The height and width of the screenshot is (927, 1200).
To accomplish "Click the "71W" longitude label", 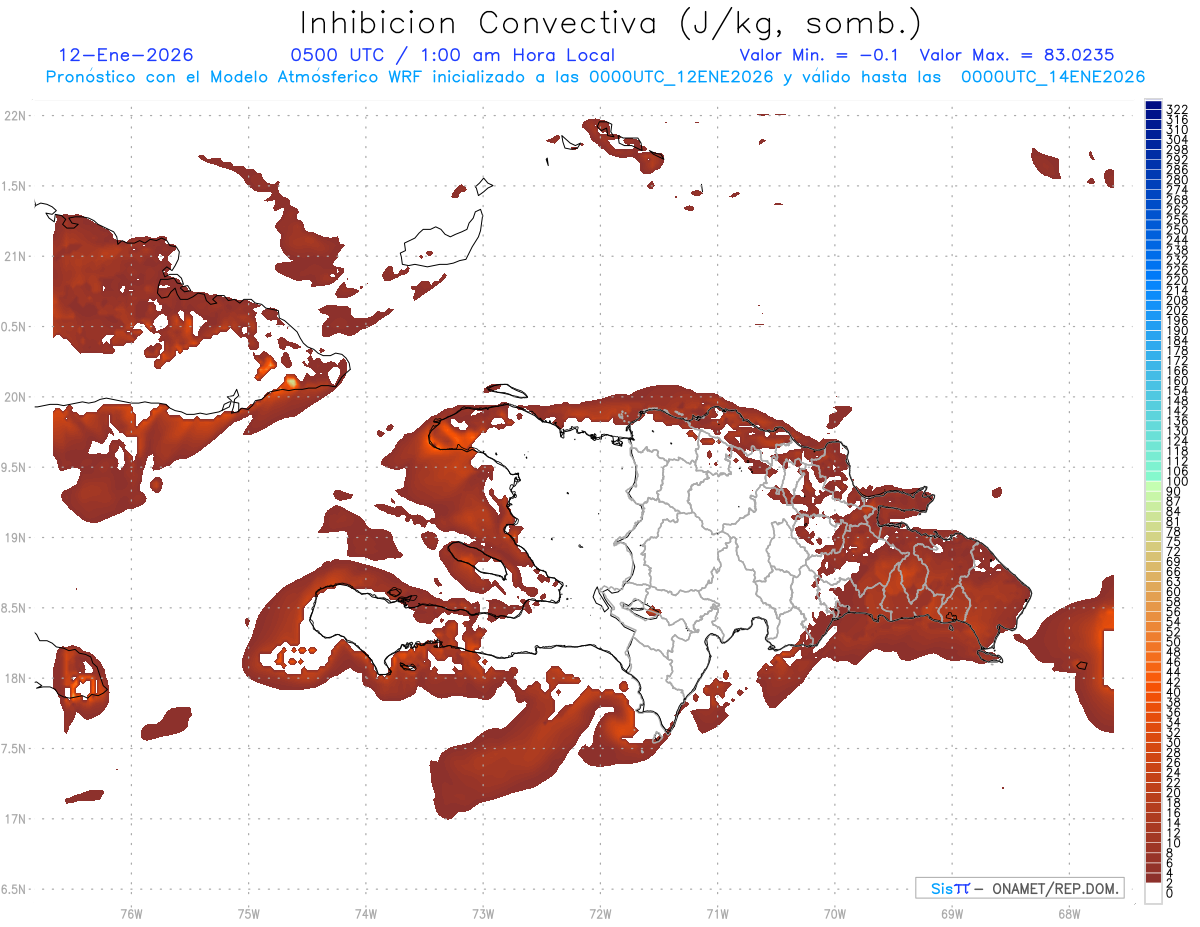I will [717, 913].
